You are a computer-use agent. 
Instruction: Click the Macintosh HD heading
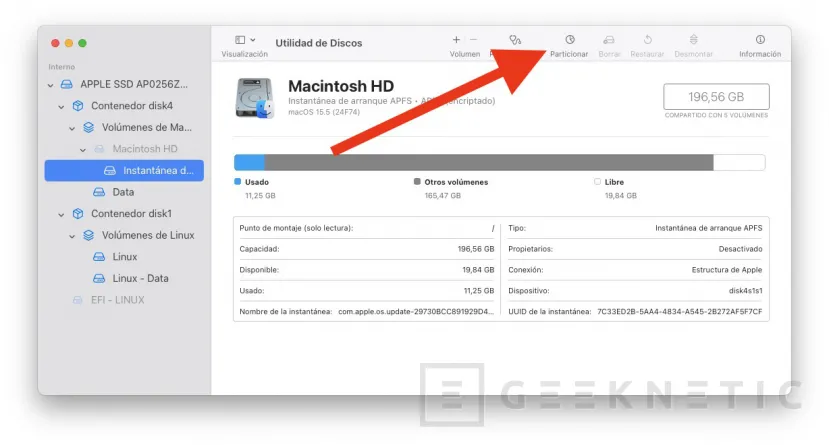341,86
